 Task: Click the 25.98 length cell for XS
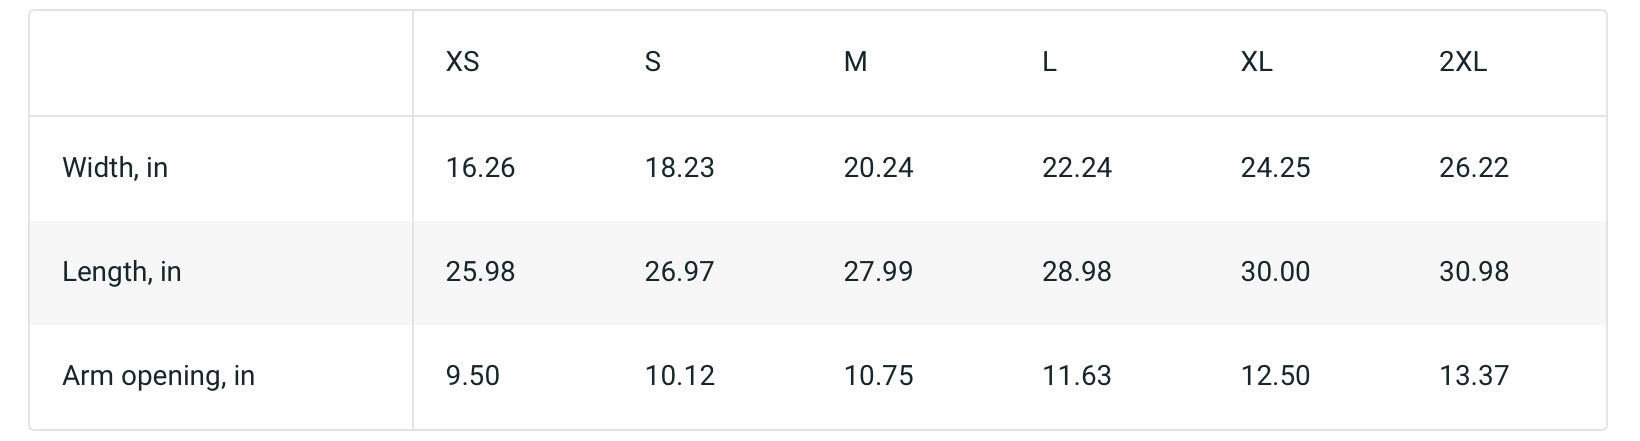tap(480, 272)
